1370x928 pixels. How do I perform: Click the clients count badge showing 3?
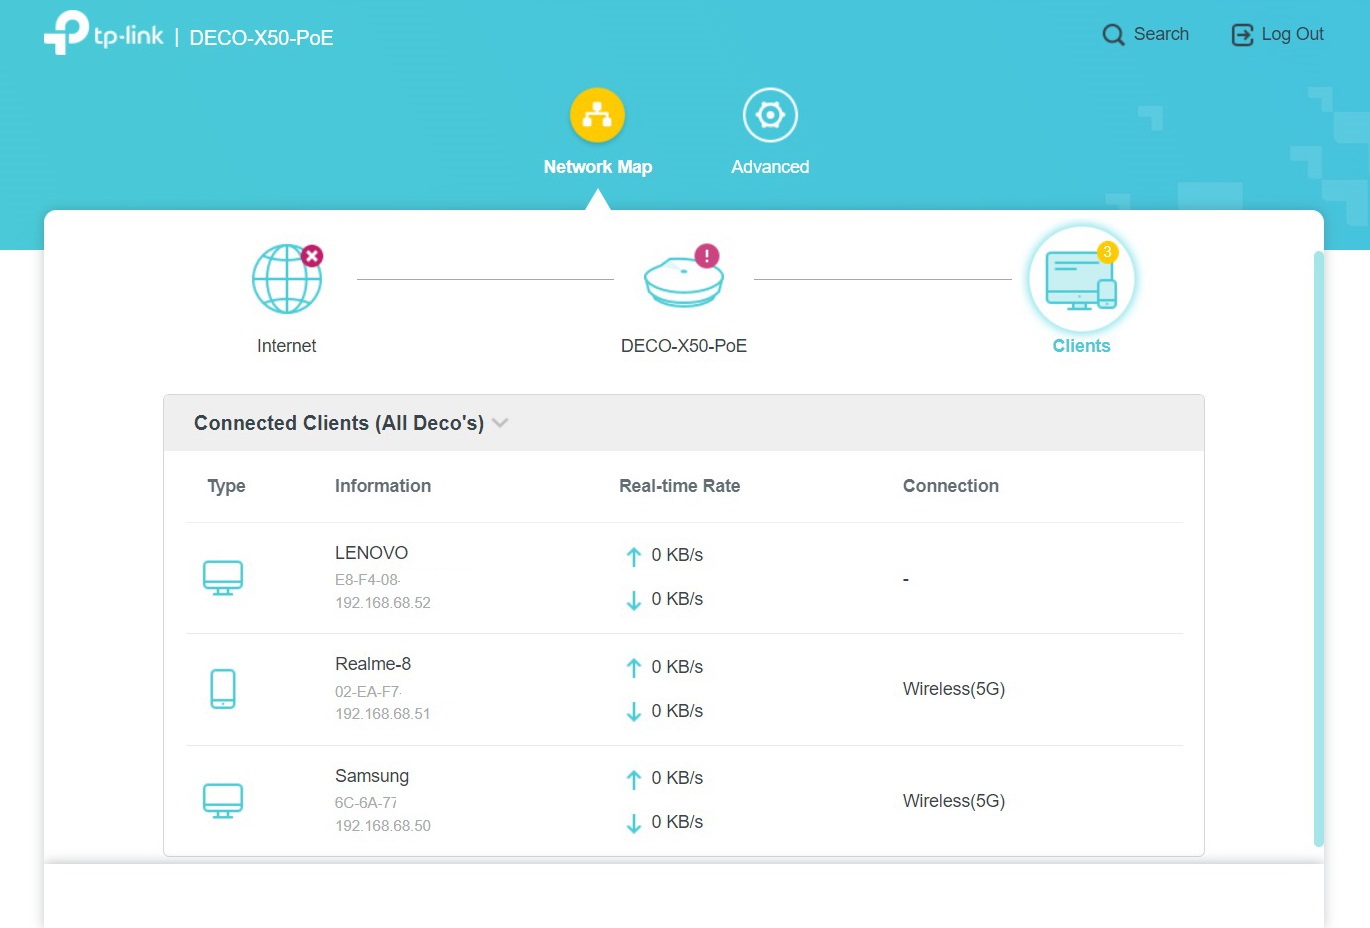(x=1107, y=252)
